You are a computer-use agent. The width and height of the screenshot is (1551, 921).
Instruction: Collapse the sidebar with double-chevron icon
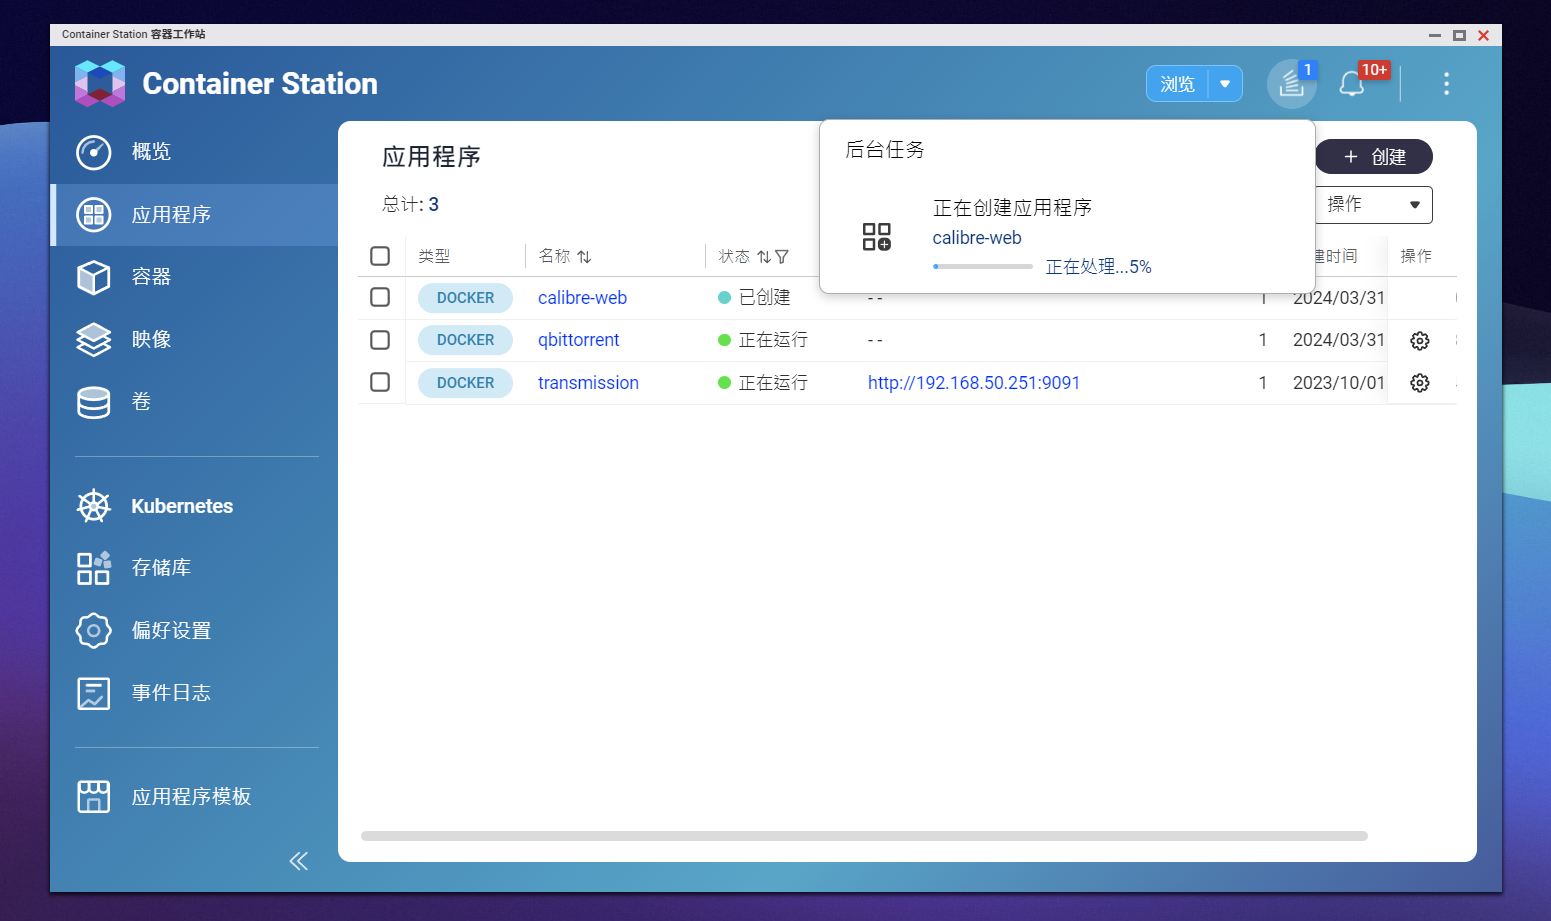298,861
